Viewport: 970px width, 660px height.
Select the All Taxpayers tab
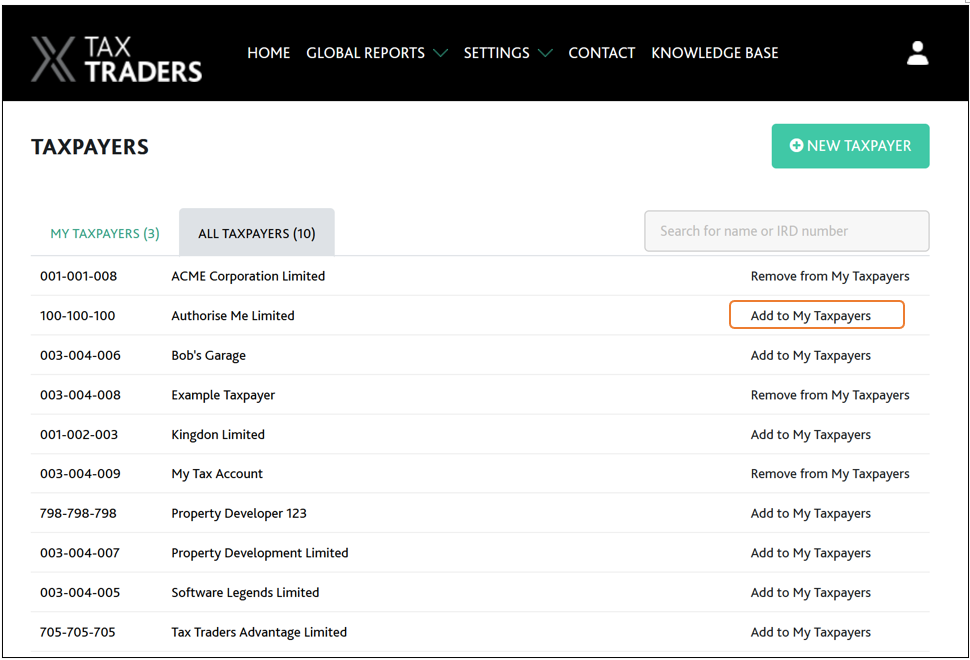pyautogui.click(x=256, y=234)
